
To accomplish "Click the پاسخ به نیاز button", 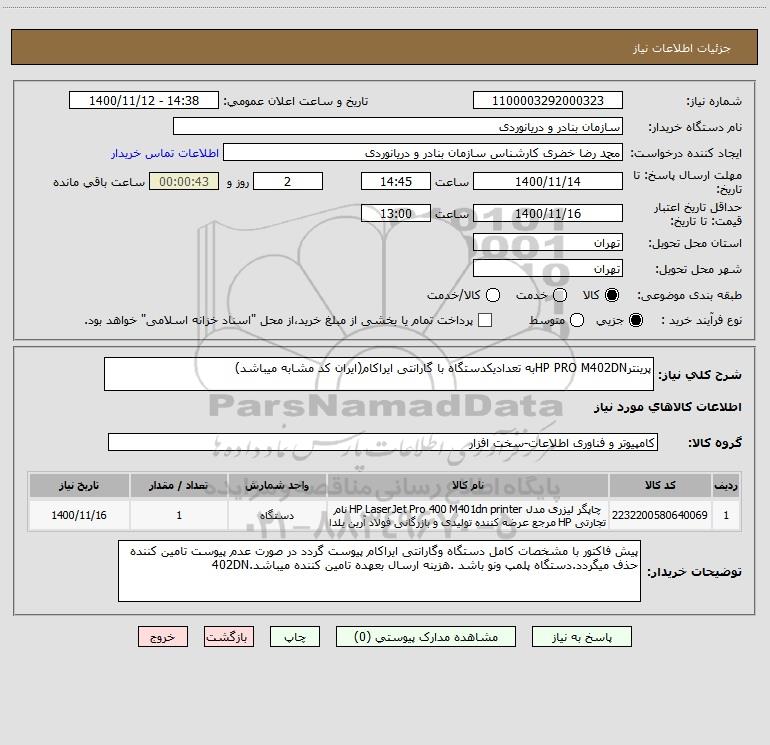I will (582, 637).
